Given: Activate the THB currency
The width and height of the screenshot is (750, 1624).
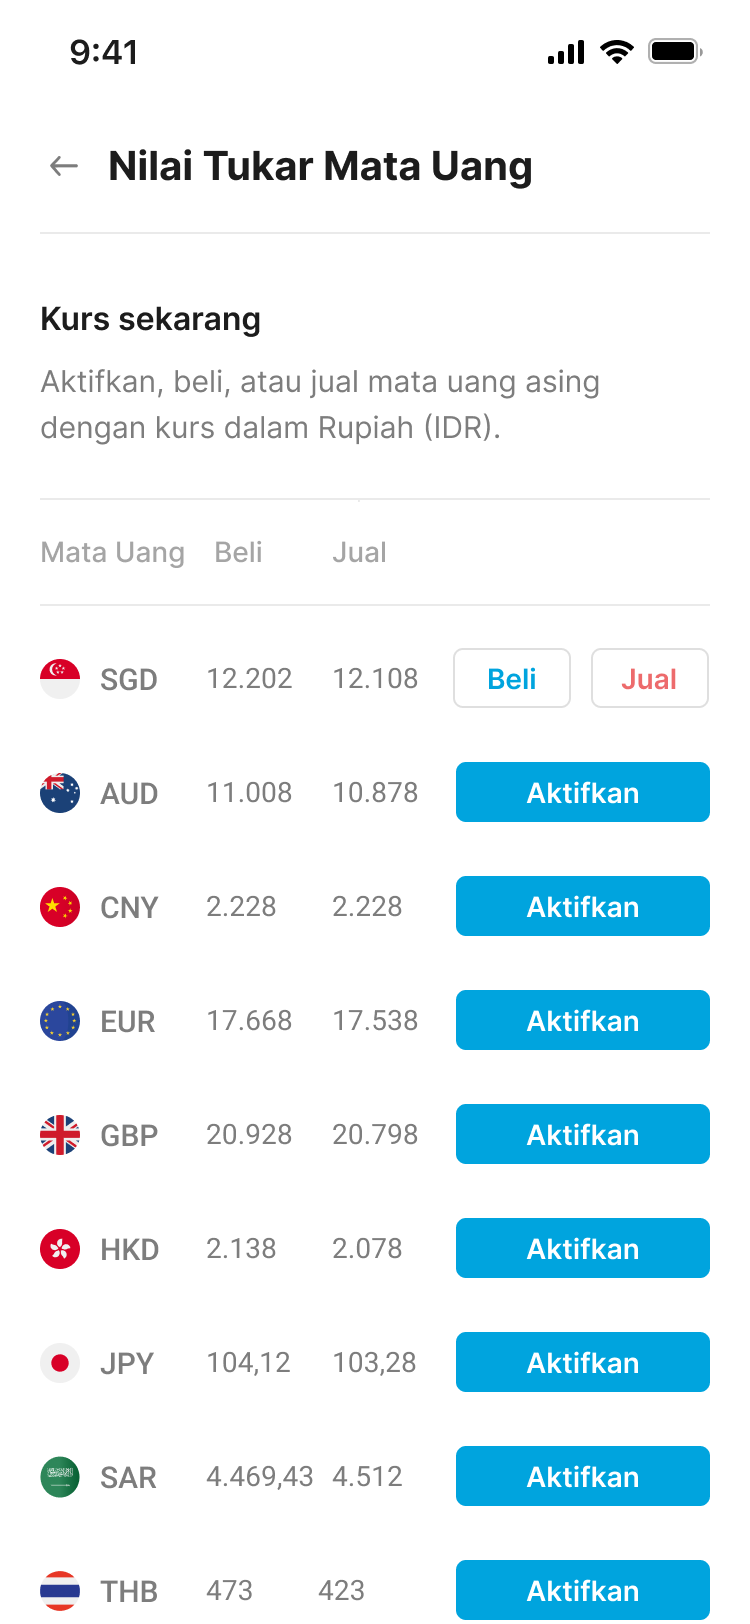Looking at the screenshot, I should point(582,1590).
